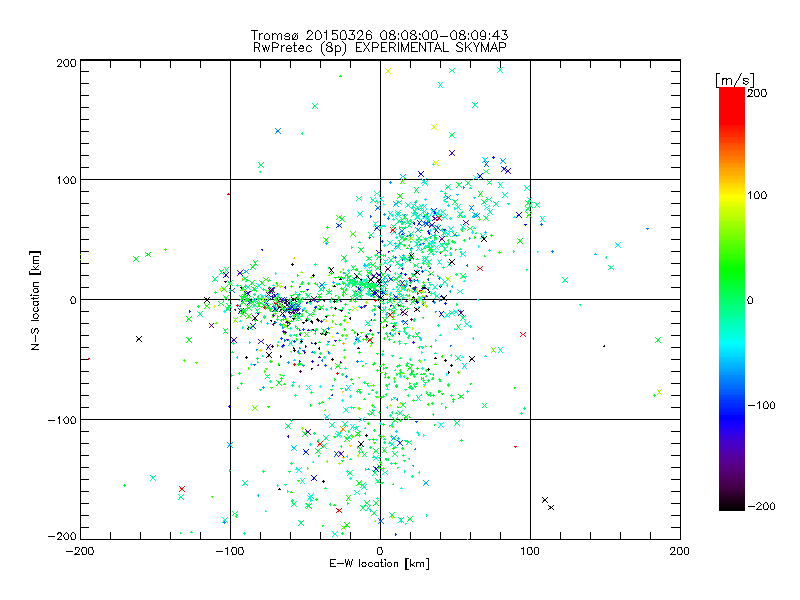Click the colorbar's black bottom near -200

[x=732, y=503]
